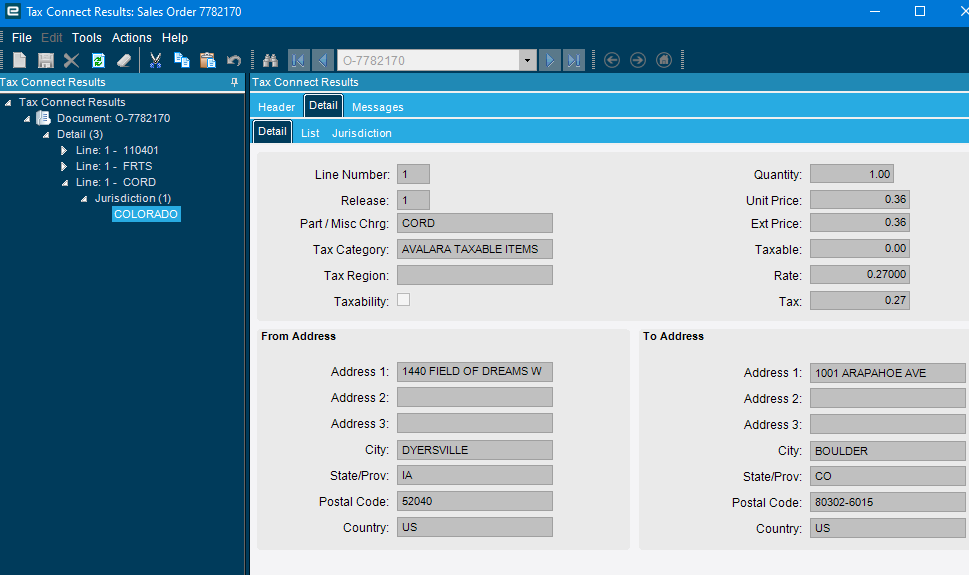969x575 pixels.
Task: Go to the last record
Action: pos(573,60)
